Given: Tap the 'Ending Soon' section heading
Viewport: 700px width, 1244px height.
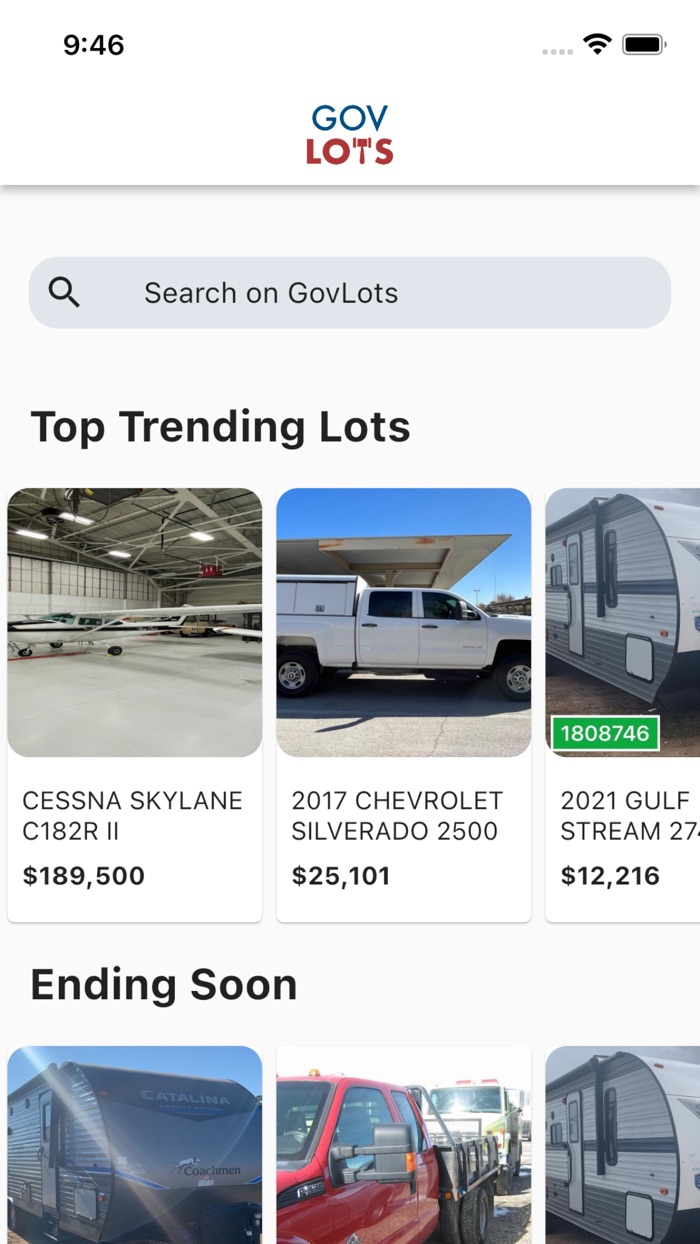Looking at the screenshot, I should pyautogui.click(x=164, y=984).
